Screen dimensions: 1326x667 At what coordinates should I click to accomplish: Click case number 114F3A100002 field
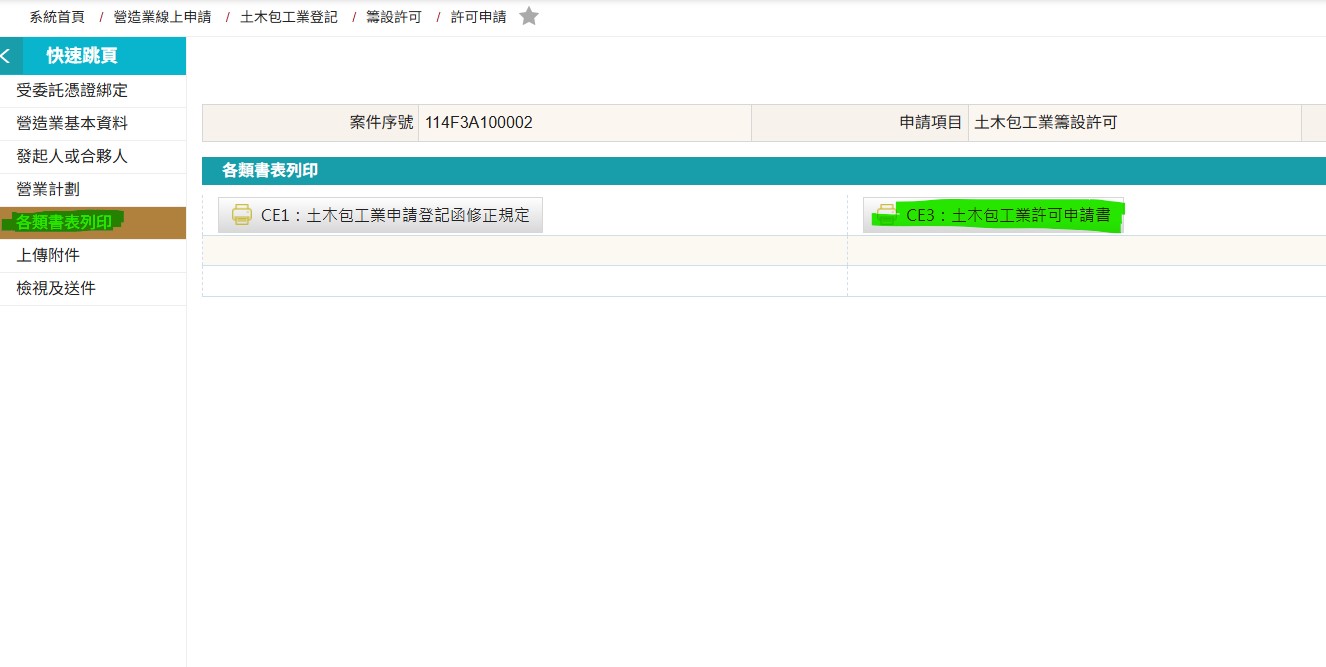(x=479, y=123)
